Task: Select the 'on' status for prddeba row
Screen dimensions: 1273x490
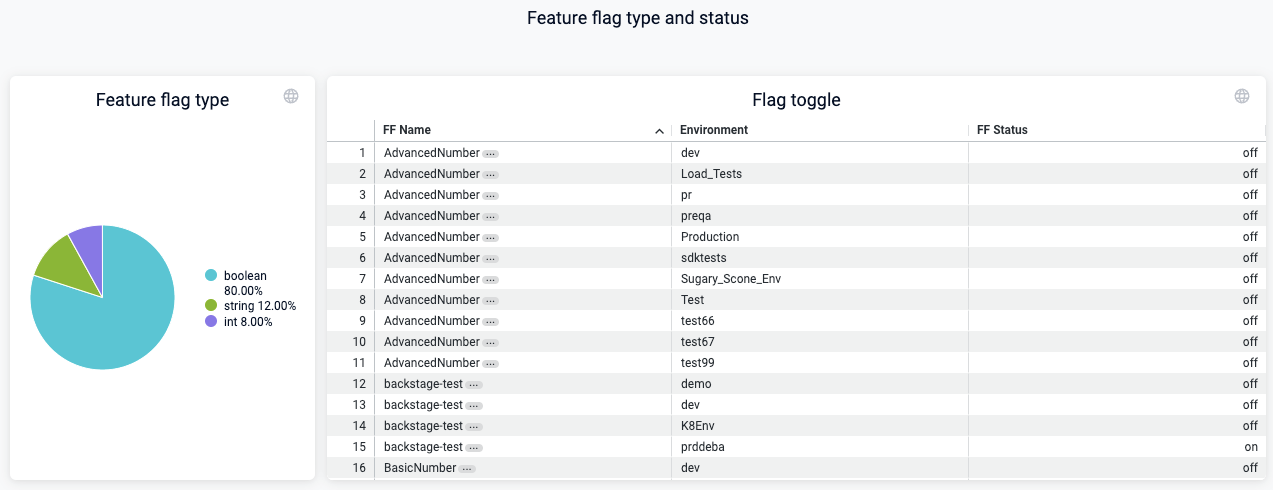Action: pyautogui.click(x=1250, y=447)
